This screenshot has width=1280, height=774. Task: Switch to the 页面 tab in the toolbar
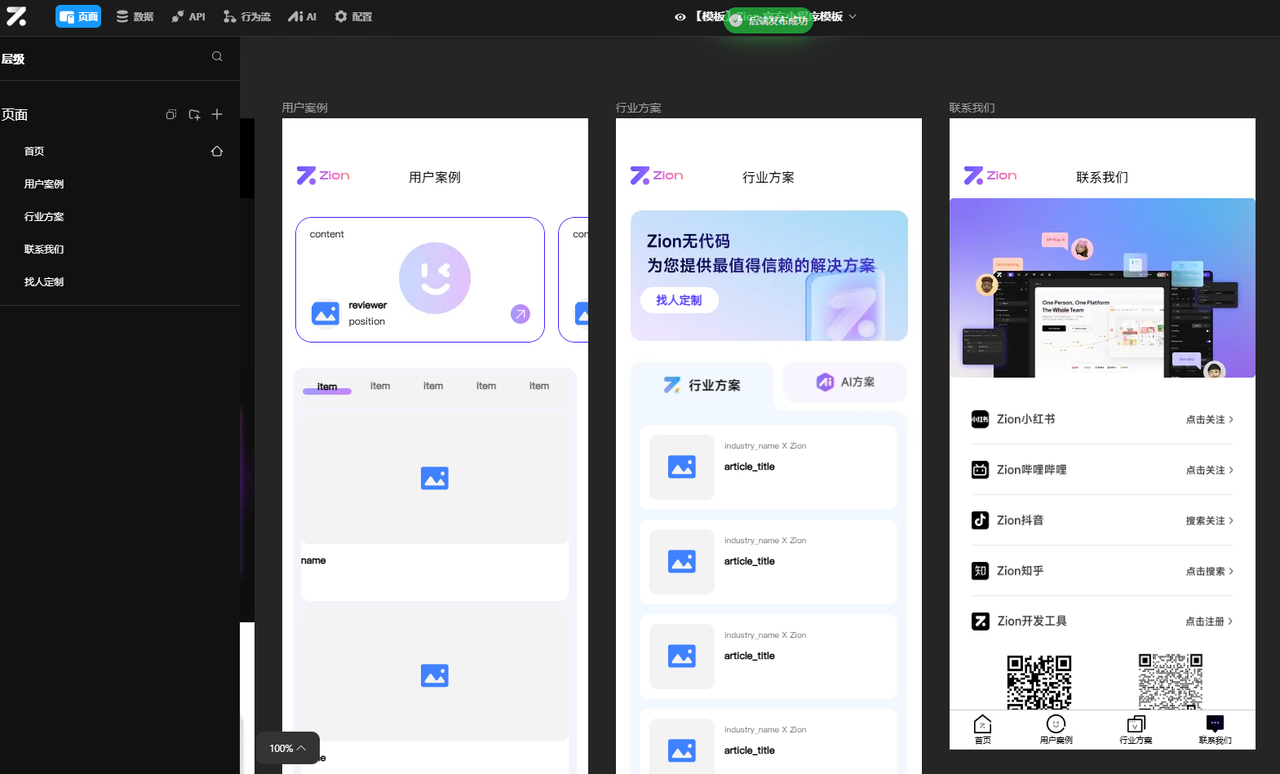pos(78,16)
